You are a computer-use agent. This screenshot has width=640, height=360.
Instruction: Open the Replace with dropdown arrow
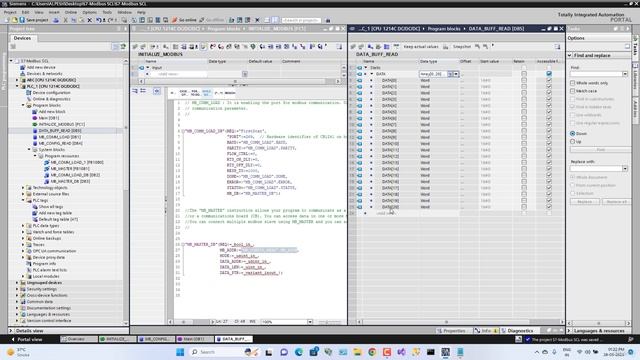[x=625, y=169]
